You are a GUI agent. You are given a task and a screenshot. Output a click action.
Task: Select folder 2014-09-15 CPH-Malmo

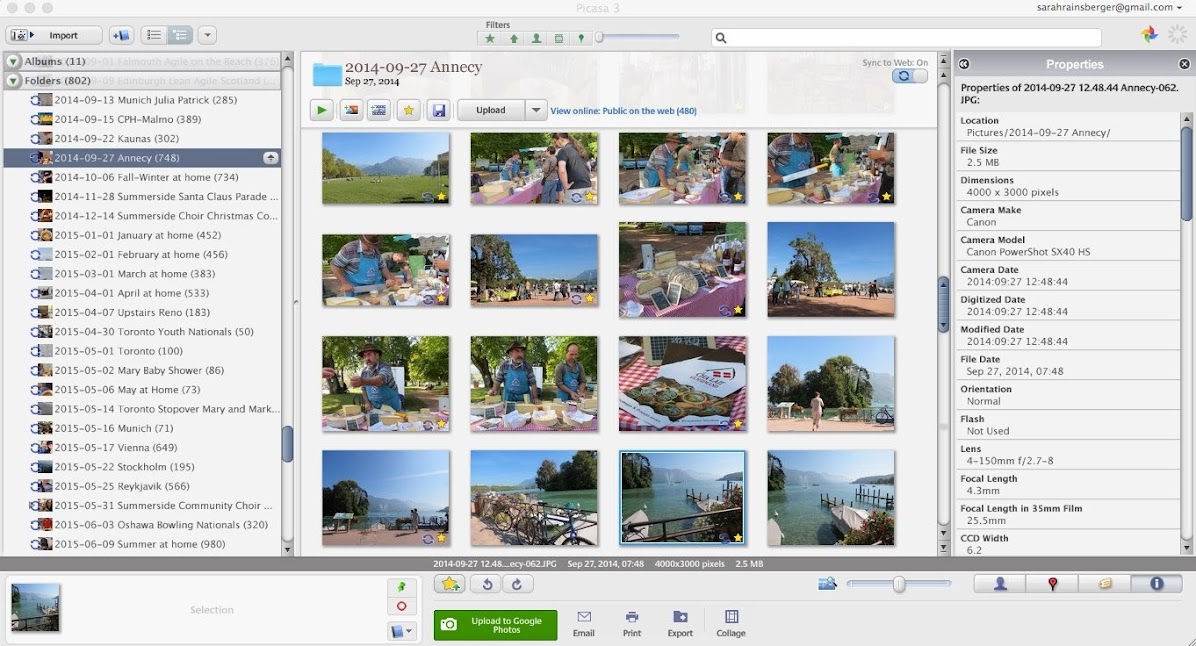coord(127,119)
